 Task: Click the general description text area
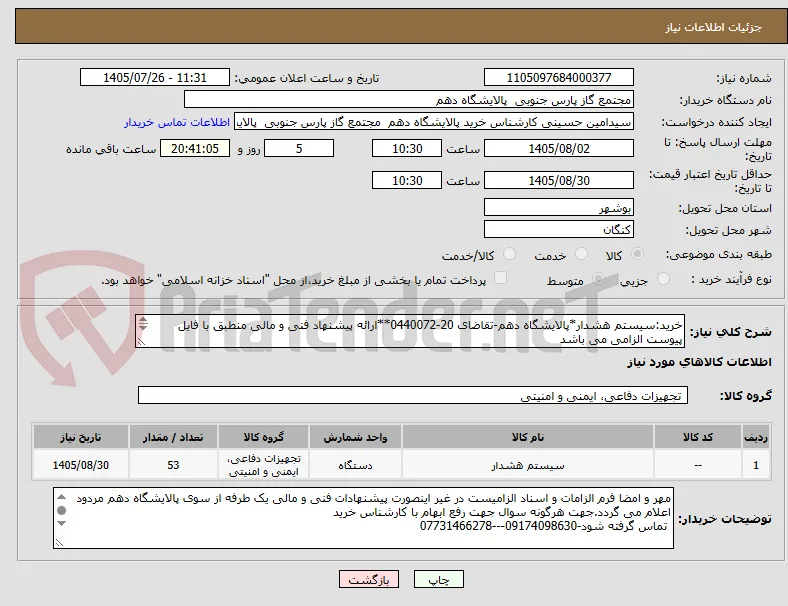(x=410, y=332)
